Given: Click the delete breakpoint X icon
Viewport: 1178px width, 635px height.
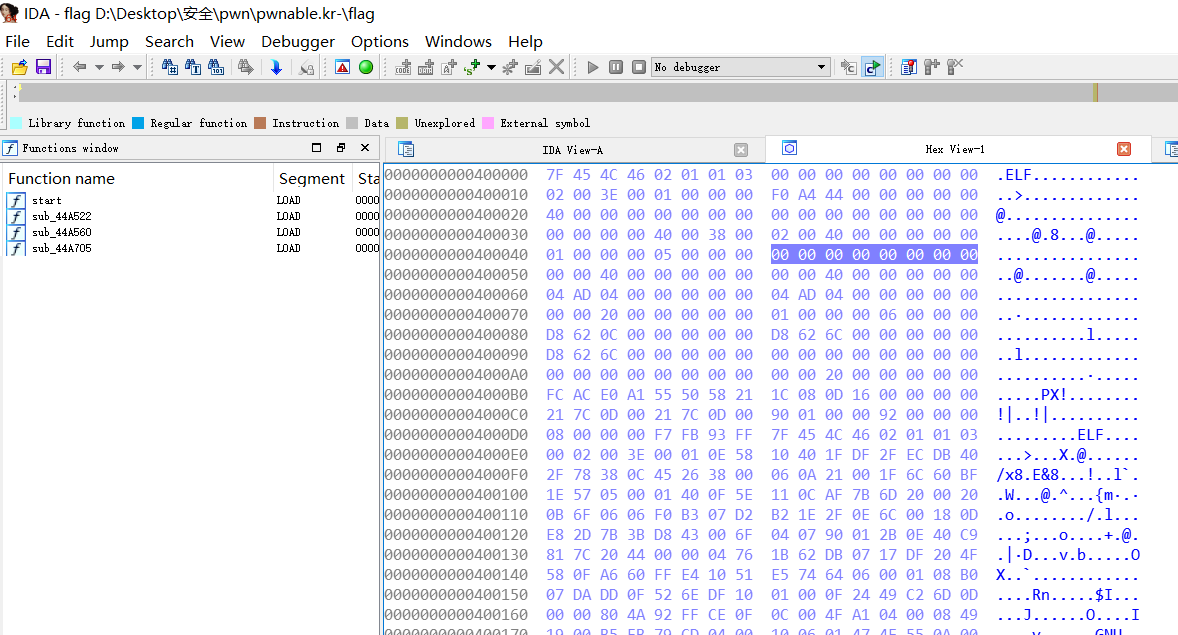Looking at the screenshot, I should (956, 67).
